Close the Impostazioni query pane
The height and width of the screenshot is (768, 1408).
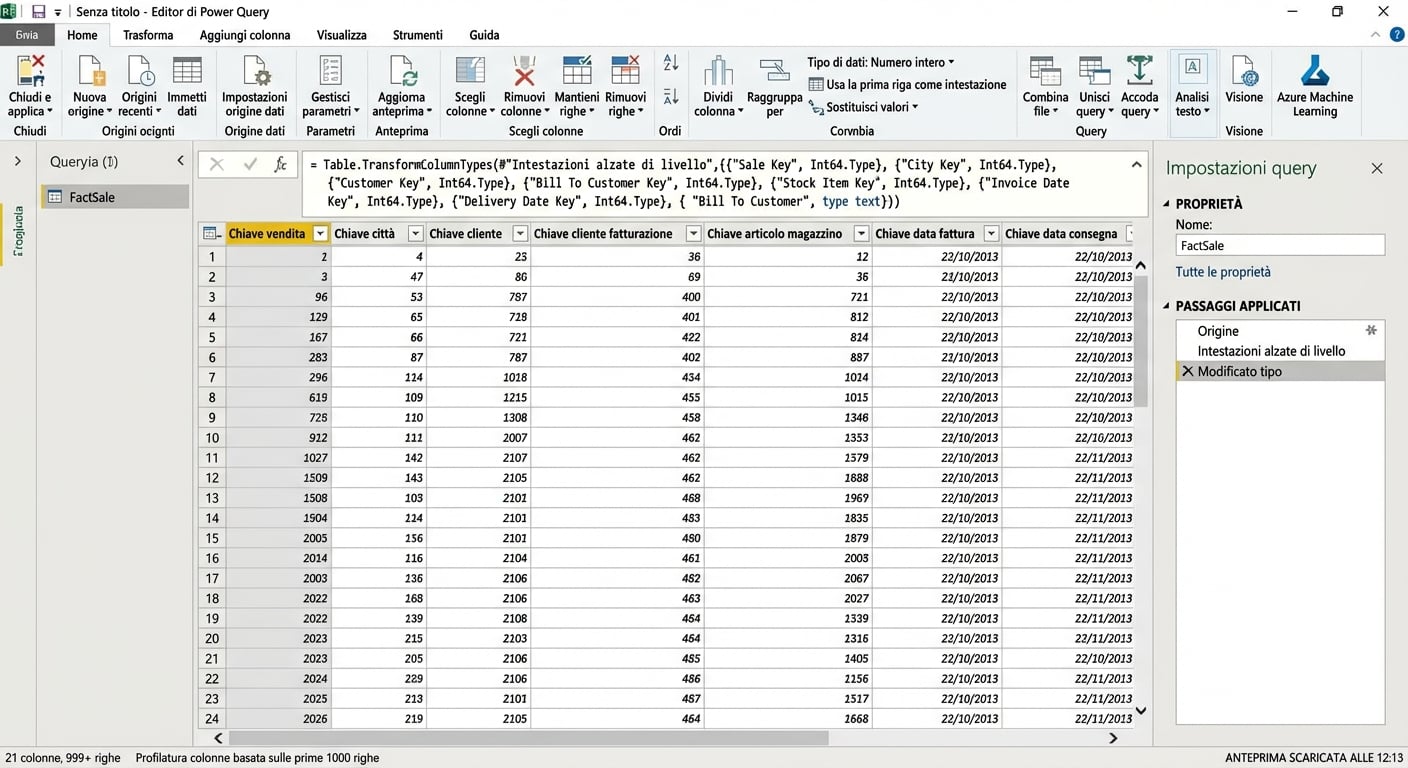point(1377,169)
